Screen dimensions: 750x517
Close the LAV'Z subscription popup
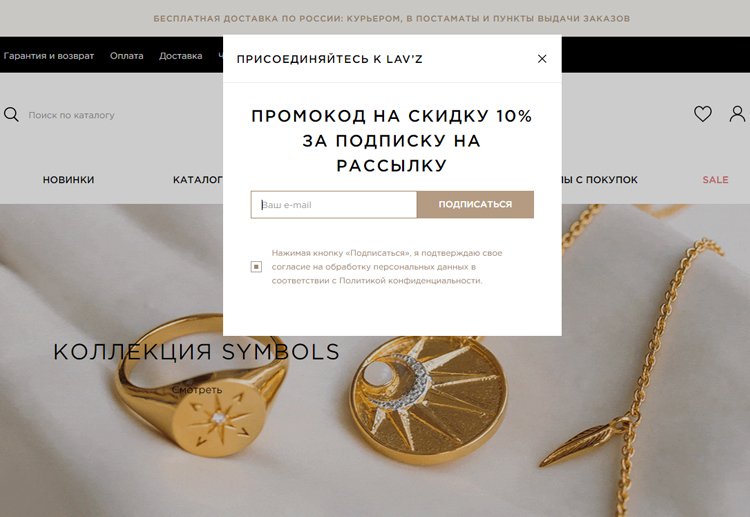(542, 59)
